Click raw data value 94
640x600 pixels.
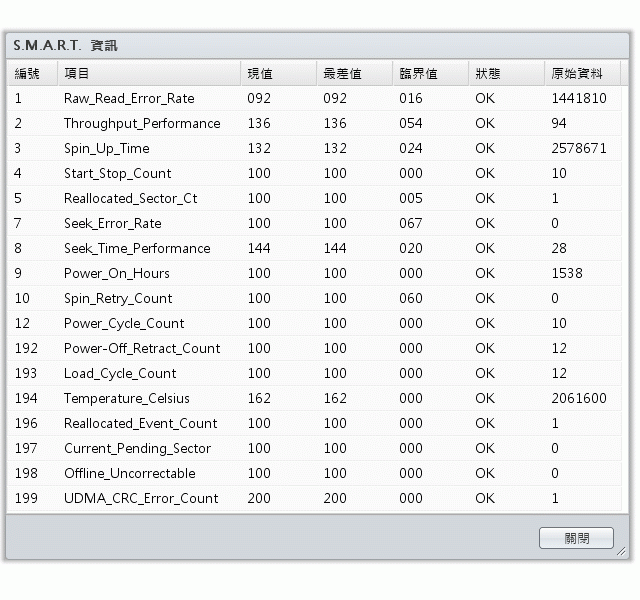click(x=559, y=123)
